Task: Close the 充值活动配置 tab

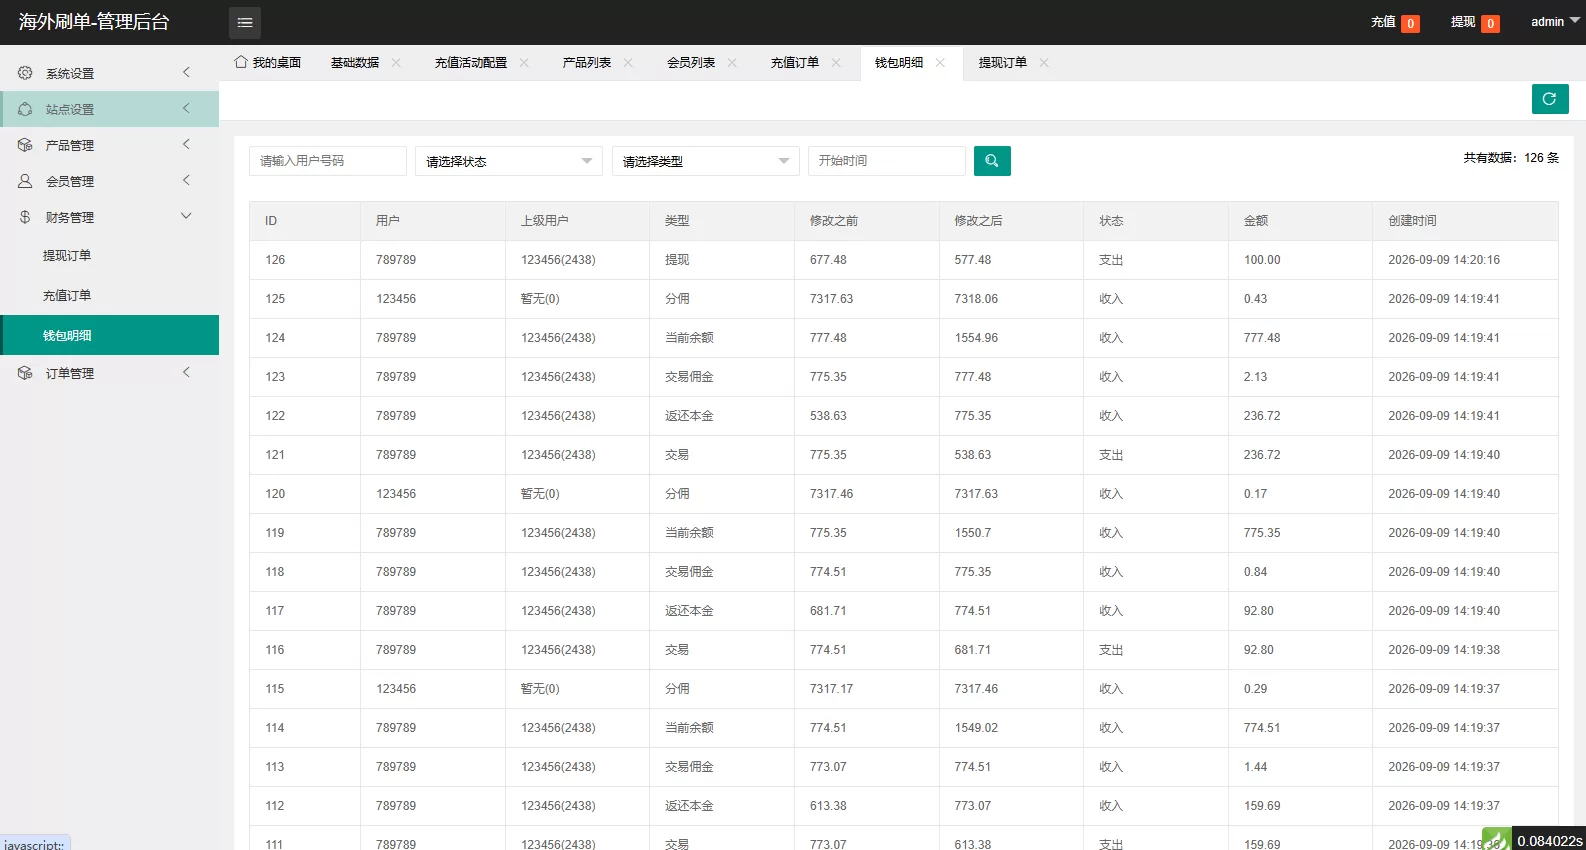Action: point(524,62)
